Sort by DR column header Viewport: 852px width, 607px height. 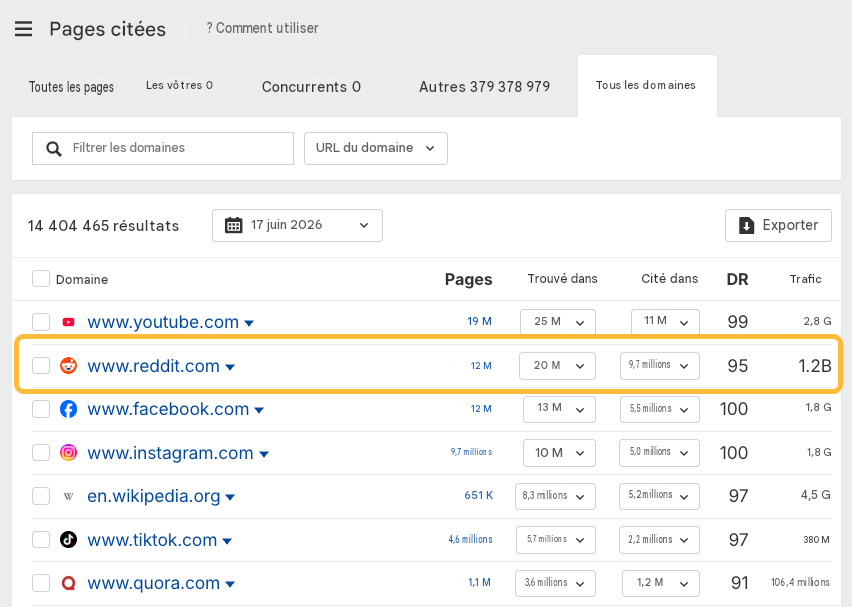click(737, 279)
